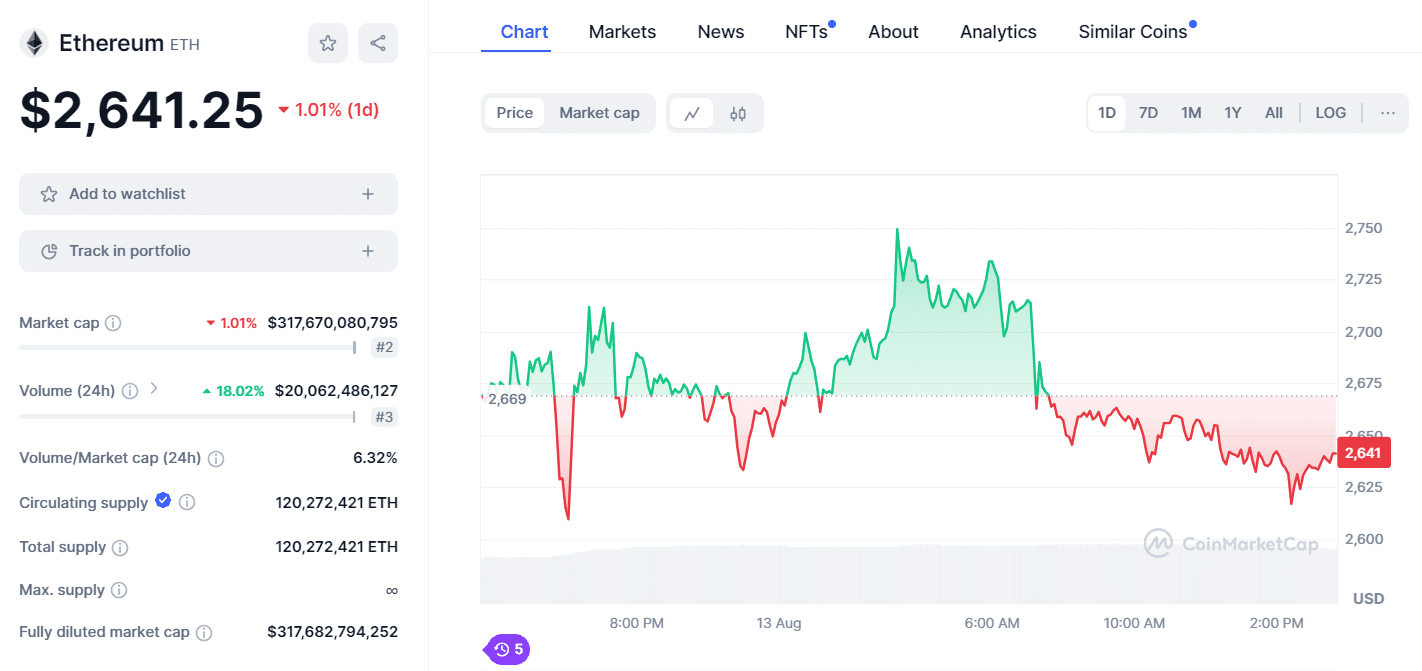This screenshot has height=671, width=1422.
Task: Click the market cap rank progress bar
Action: pyautogui.click(x=187, y=348)
